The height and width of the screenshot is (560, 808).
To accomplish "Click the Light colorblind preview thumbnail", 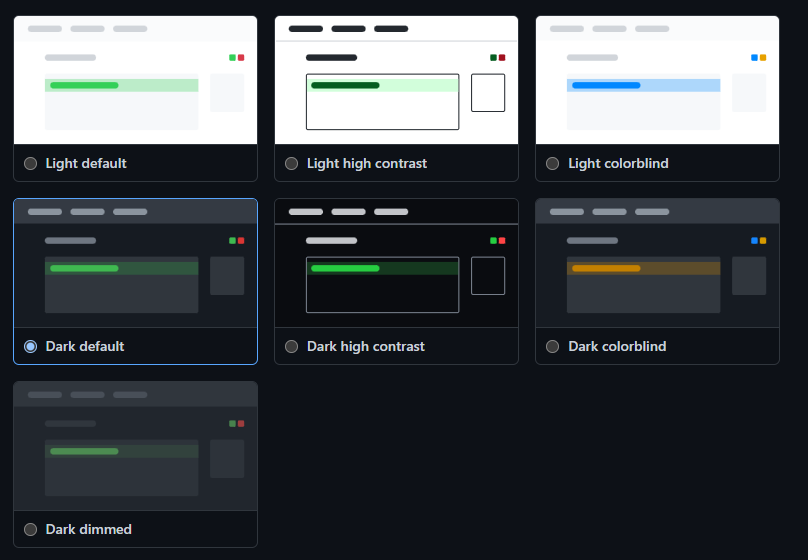I will (x=658, y=80).
